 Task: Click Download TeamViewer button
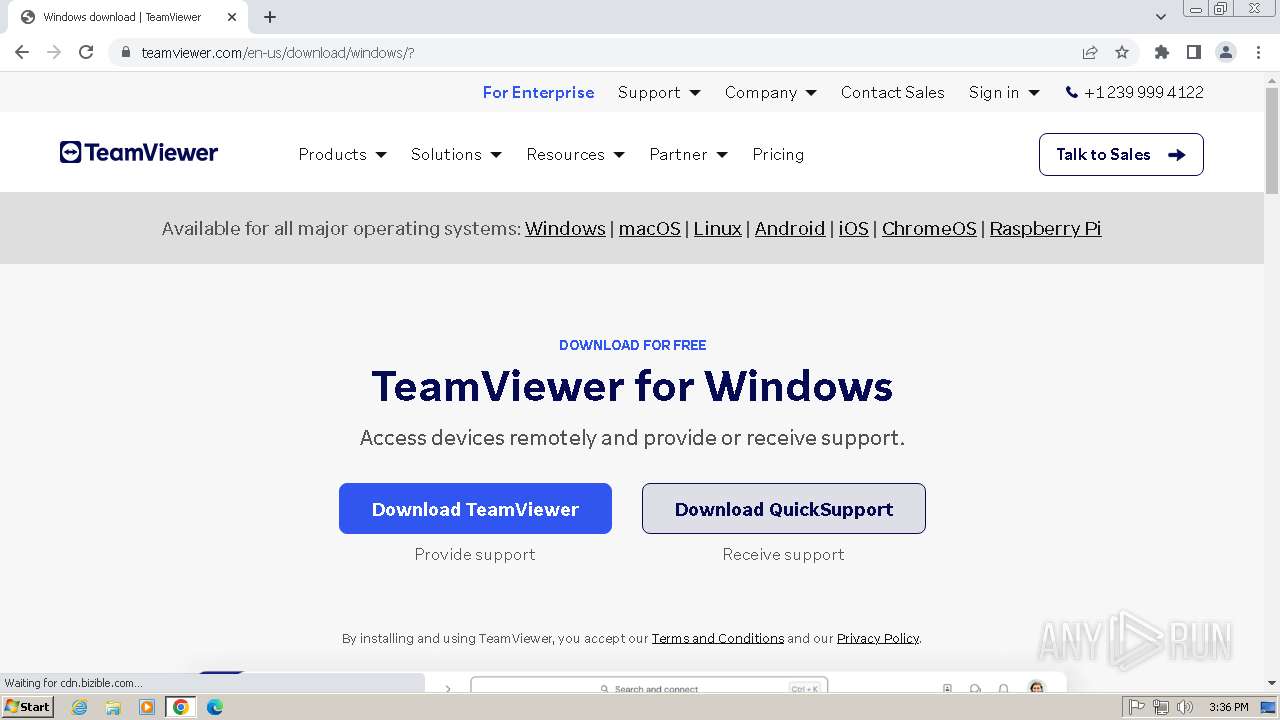(475, 508)
